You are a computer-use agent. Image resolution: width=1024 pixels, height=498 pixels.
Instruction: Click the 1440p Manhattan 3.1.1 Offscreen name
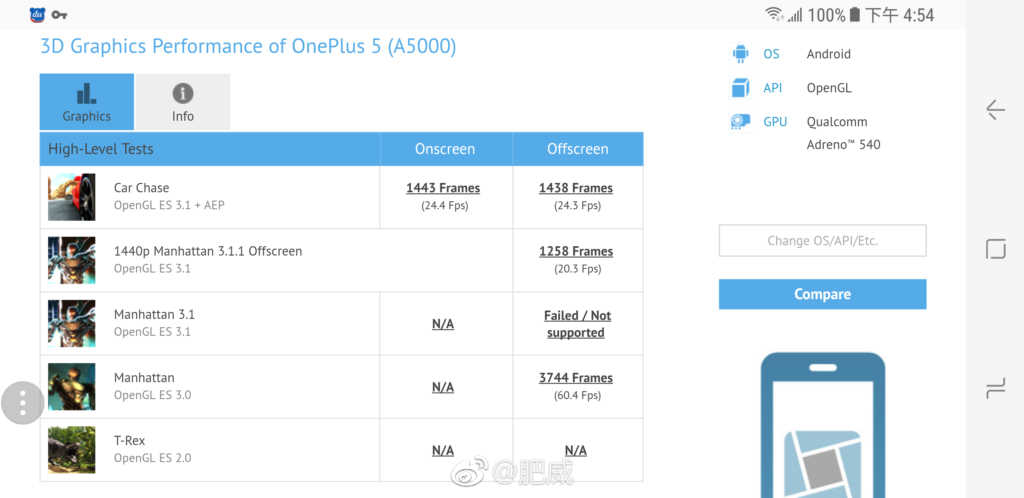[208, 251]
